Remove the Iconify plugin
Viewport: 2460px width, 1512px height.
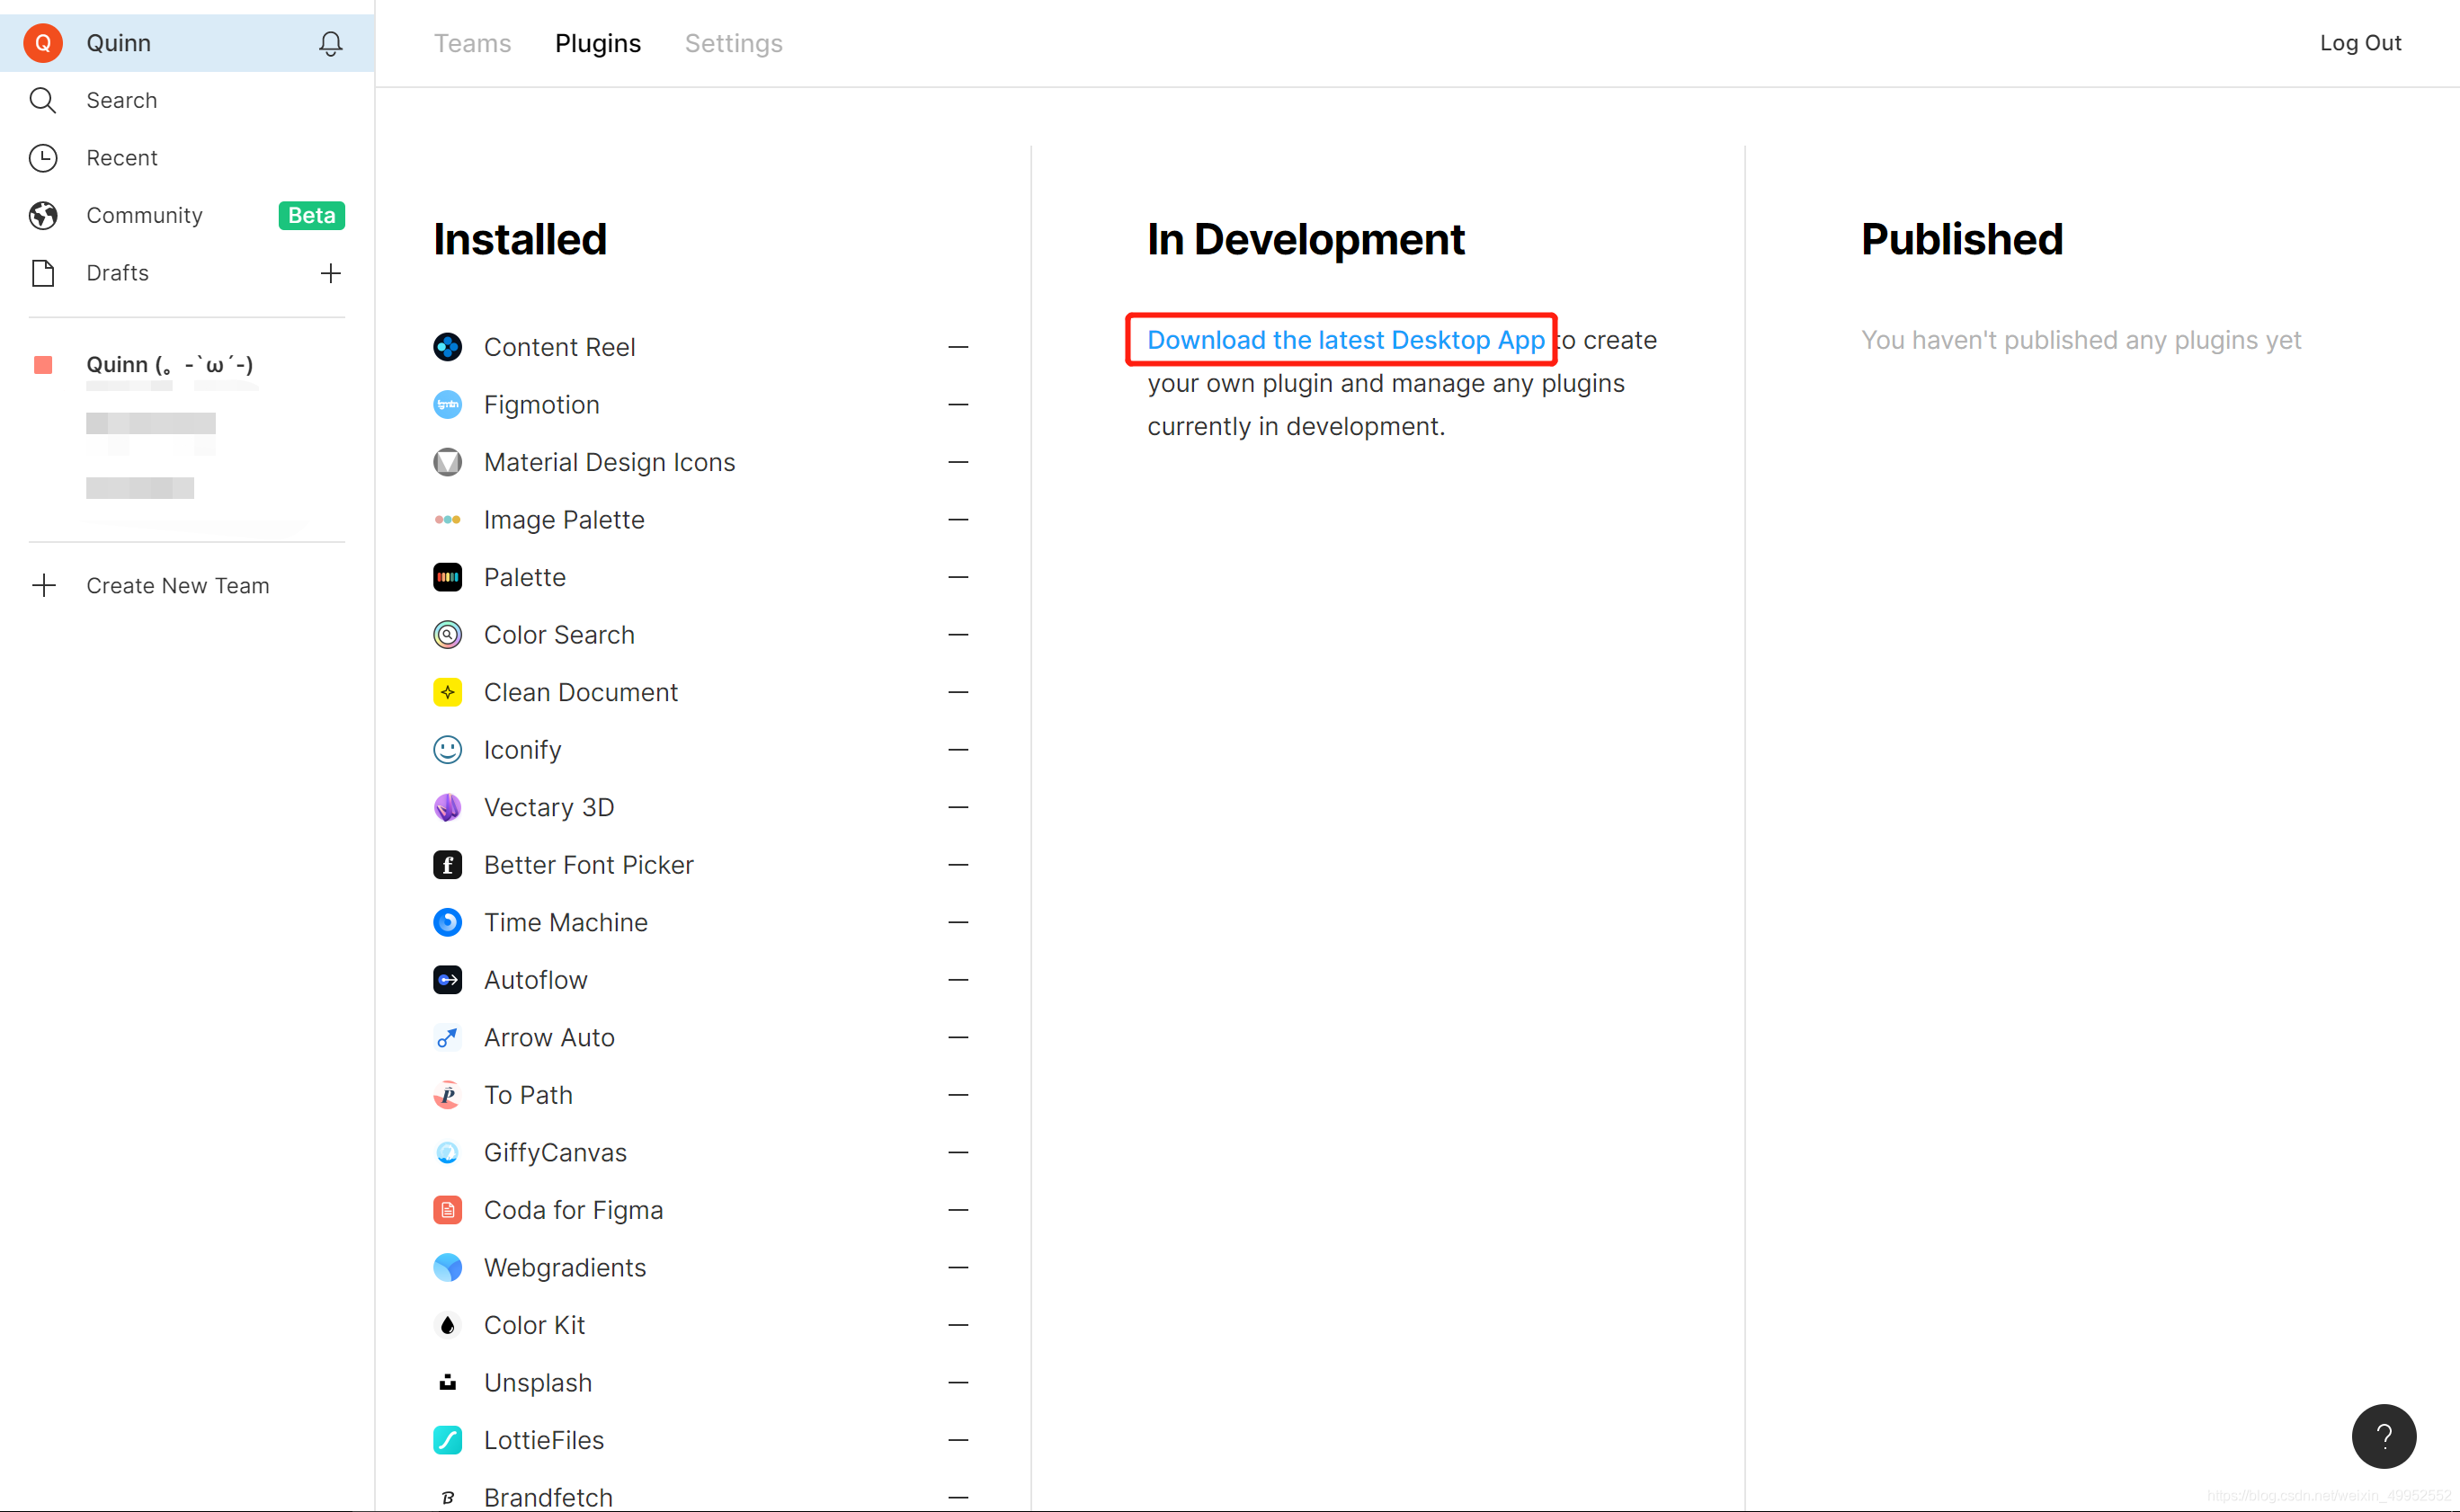[x=957, y=750]
